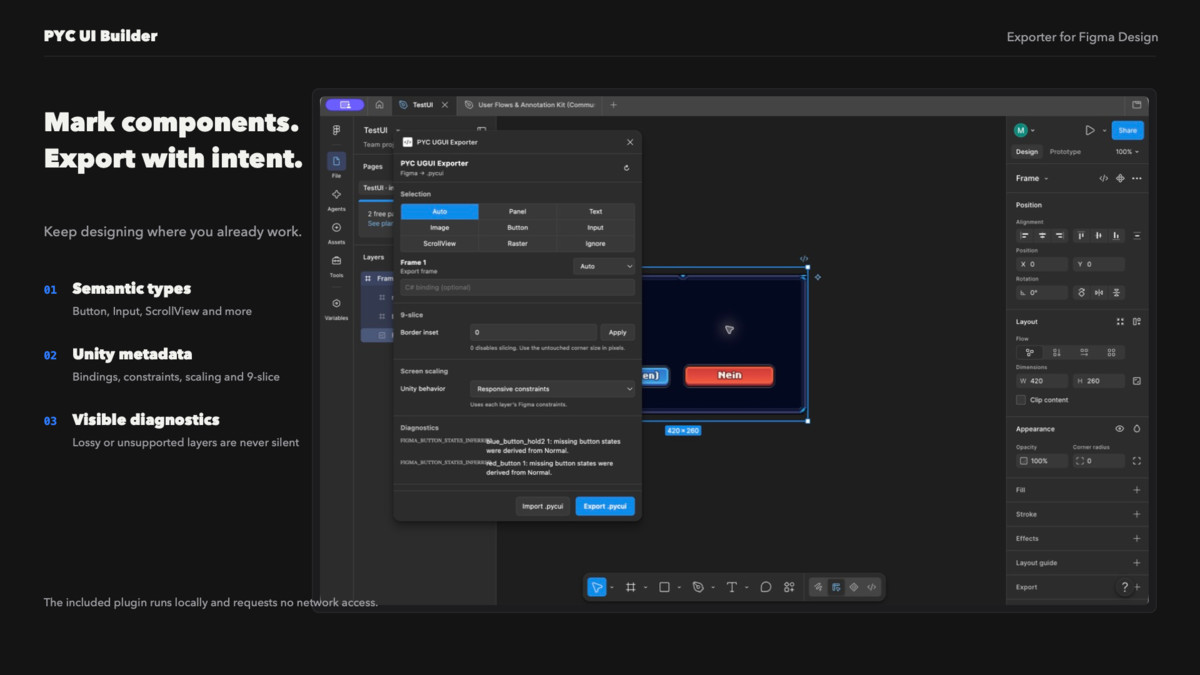Viewport: 1200px width, 675px height.
Task: Enable the Clip content checkbox
Action: pyautogui.click(x=1021, y=400)
